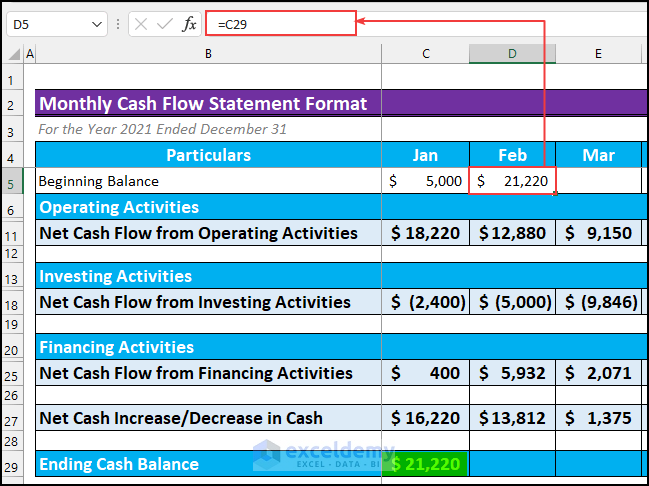Click the $13,812 net cash increase cell
This screenshot has height=486, width=649.
(512, 418)
